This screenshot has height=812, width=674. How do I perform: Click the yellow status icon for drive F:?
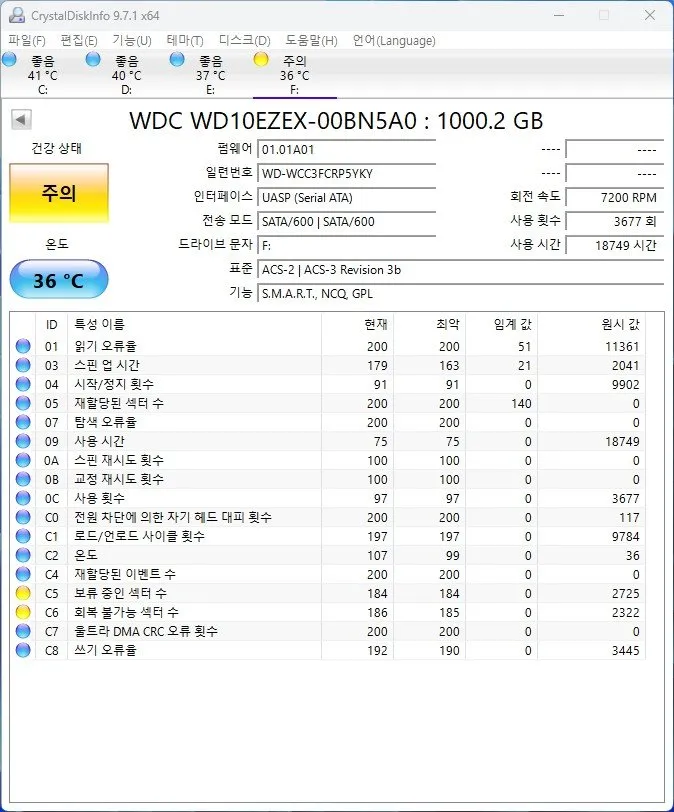(x=261, y=59)
